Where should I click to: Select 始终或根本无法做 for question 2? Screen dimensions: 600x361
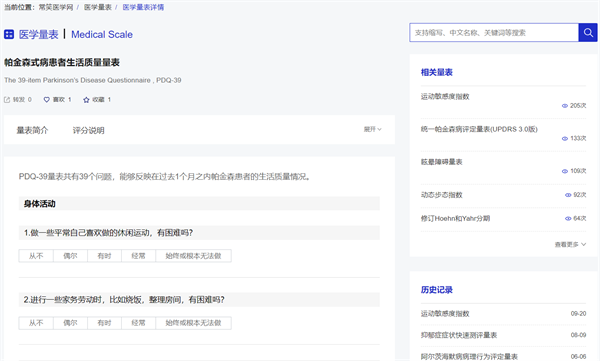(x=193, y=323)
